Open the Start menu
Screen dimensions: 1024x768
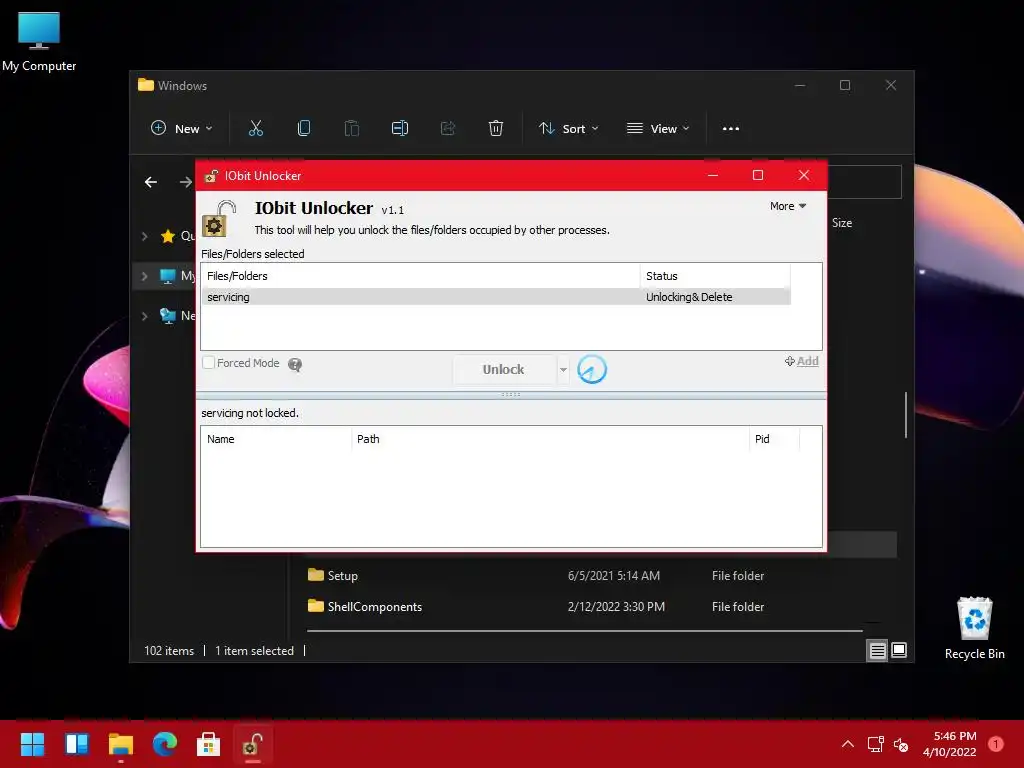pyautogui.click(x=32, y=744)
